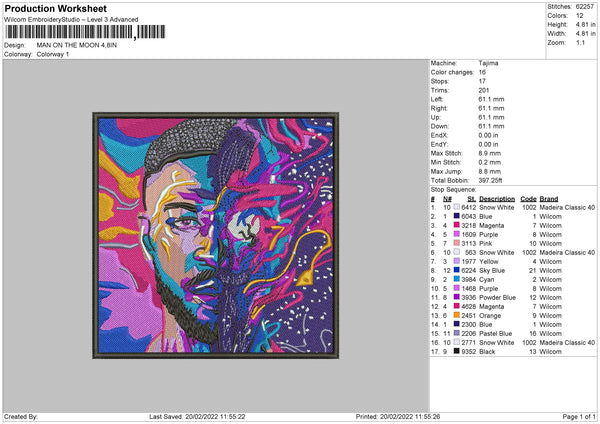
Task: Click the 'Cyan' description in stop 9
Action: tap(486, 280)
